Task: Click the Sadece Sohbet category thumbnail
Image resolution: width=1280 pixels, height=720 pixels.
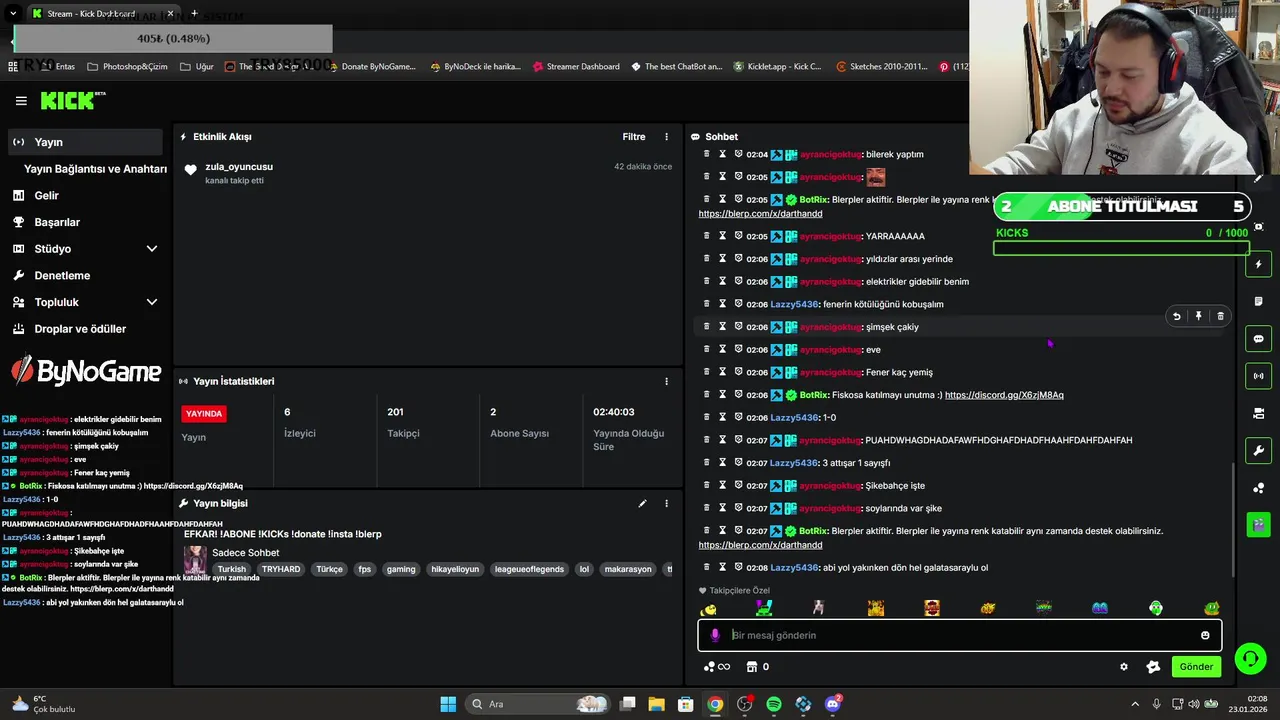Action: (195, 559)
